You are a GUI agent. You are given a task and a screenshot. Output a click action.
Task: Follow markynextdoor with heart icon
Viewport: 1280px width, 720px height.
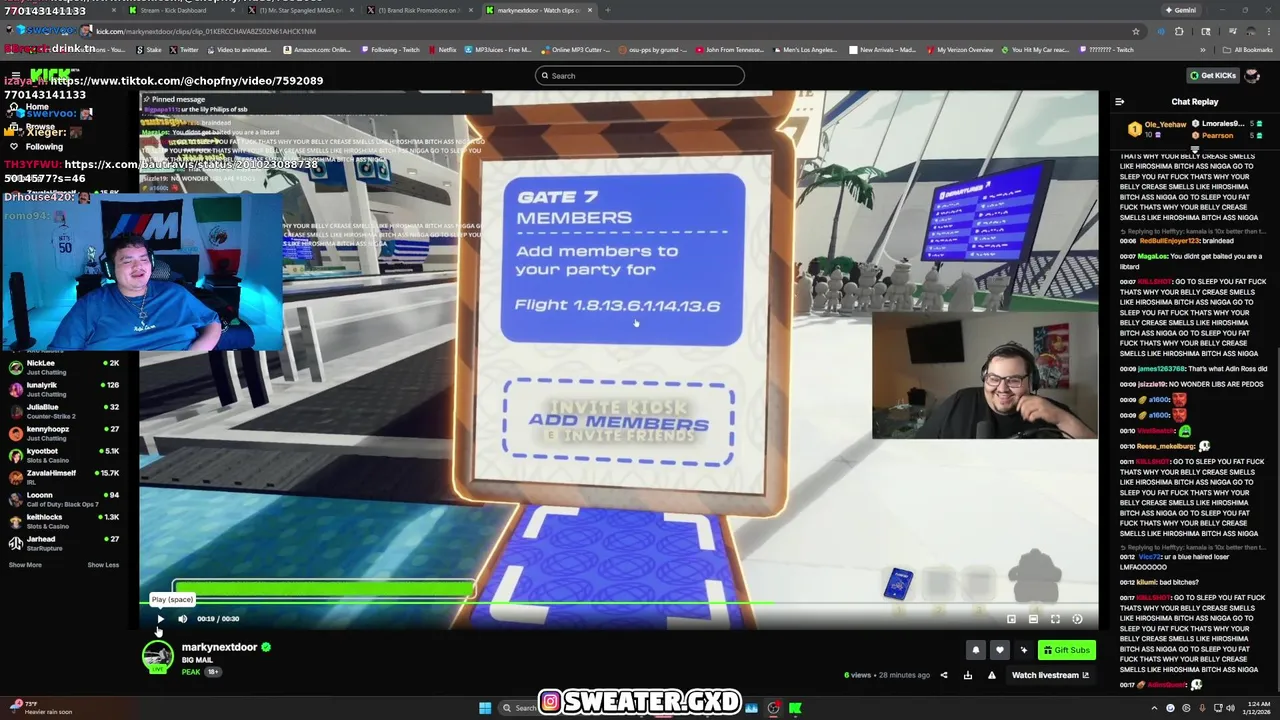click(x=999, y=650)
